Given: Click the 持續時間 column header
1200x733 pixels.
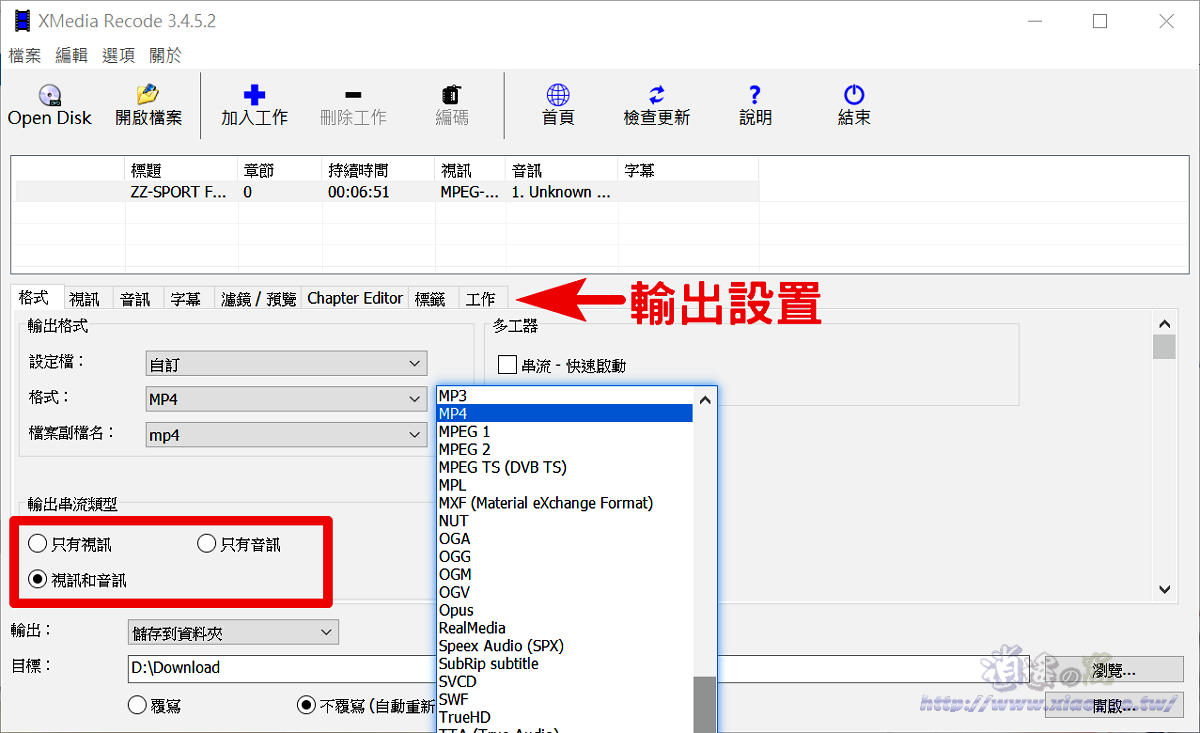Looking at the screenshot, I should tap(379, 171).
